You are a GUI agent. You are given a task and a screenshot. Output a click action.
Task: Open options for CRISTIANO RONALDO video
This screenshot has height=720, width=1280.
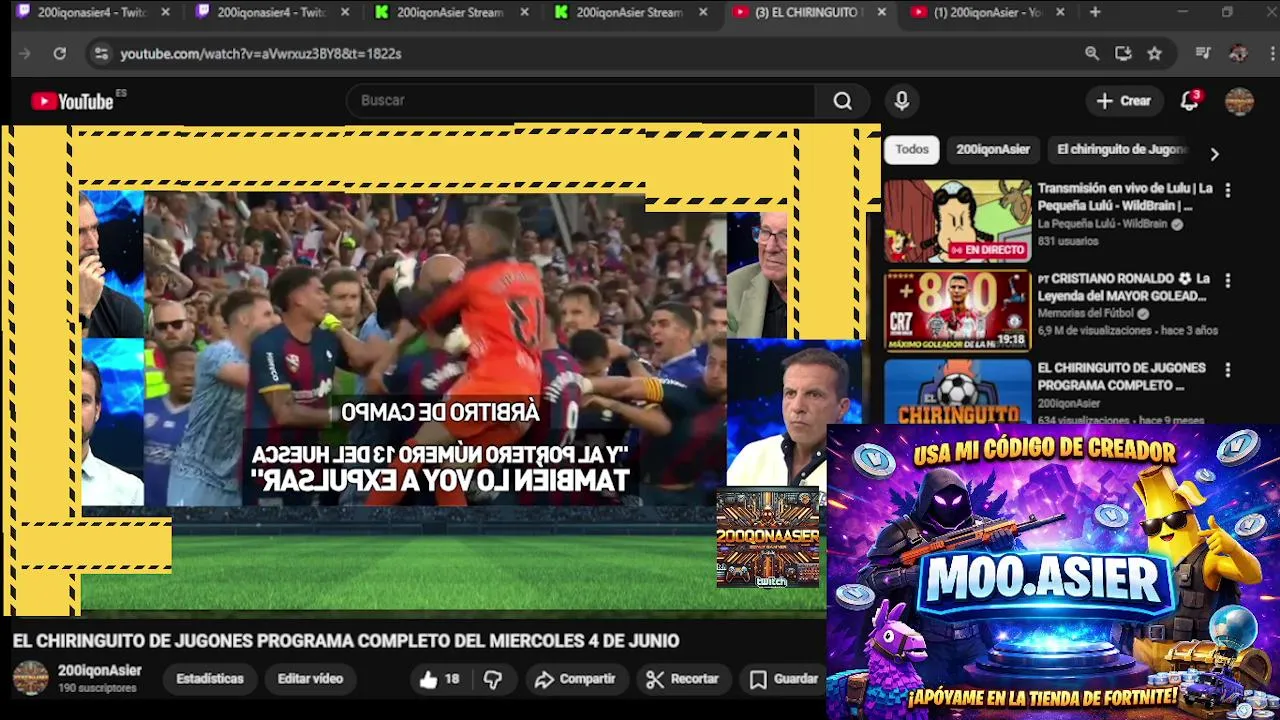point(1227,280)
